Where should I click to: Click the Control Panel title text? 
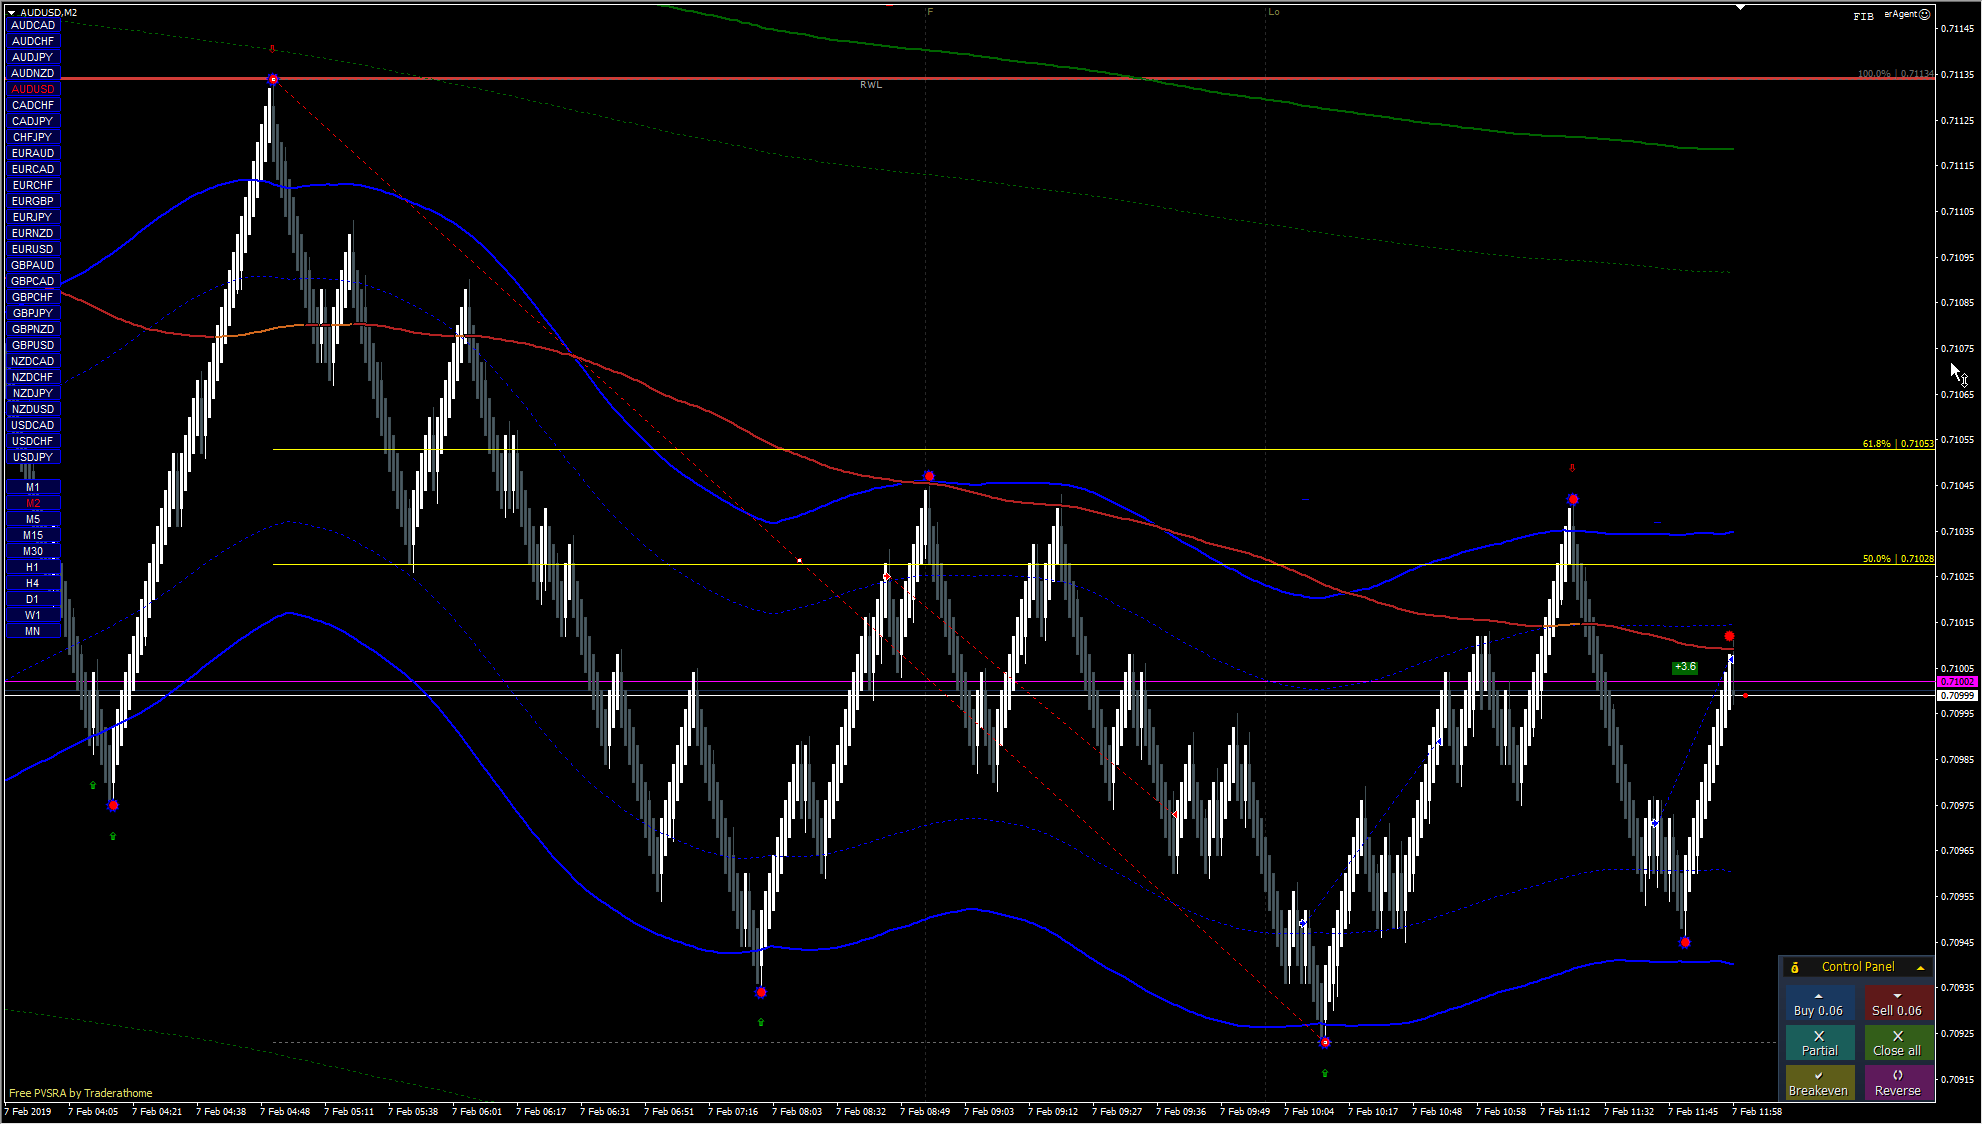click(1857, 967)
